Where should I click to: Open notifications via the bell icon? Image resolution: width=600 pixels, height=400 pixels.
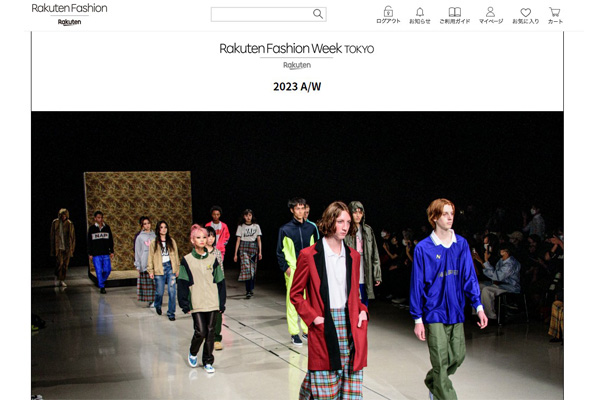(420, 12)
